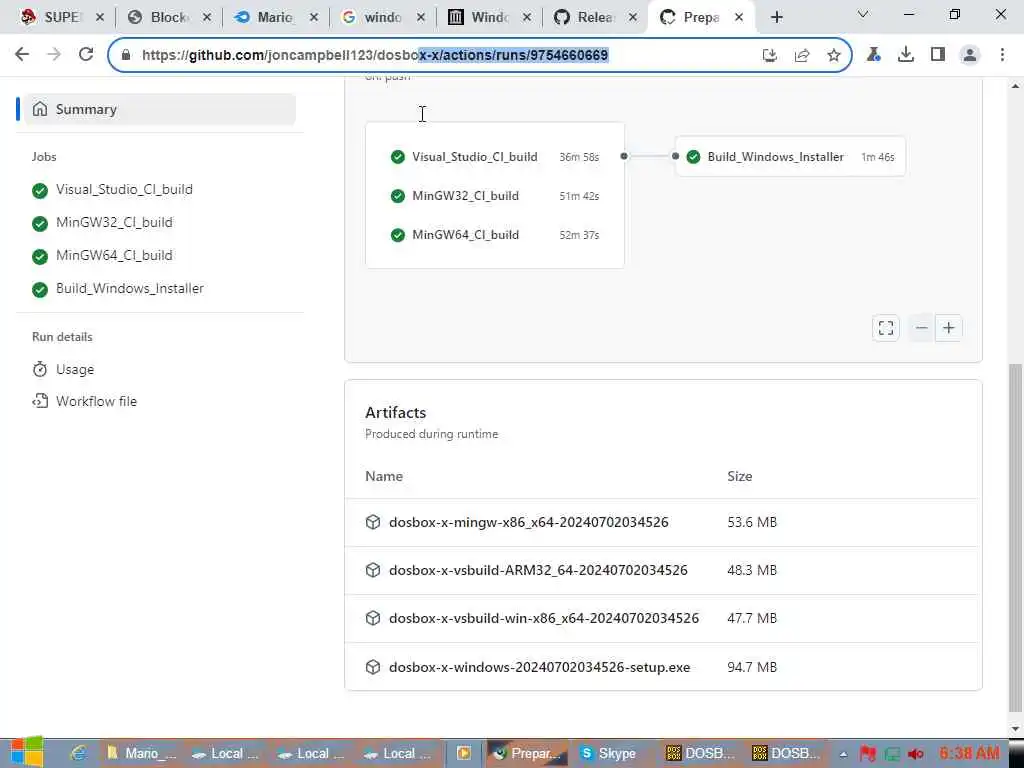Download dosbox-x-windows-20240702034526-setup.exe artifact
Image resolution: width=1024 pixels, height=768 pixels.
pyautogui.click(x=539, y=667)
